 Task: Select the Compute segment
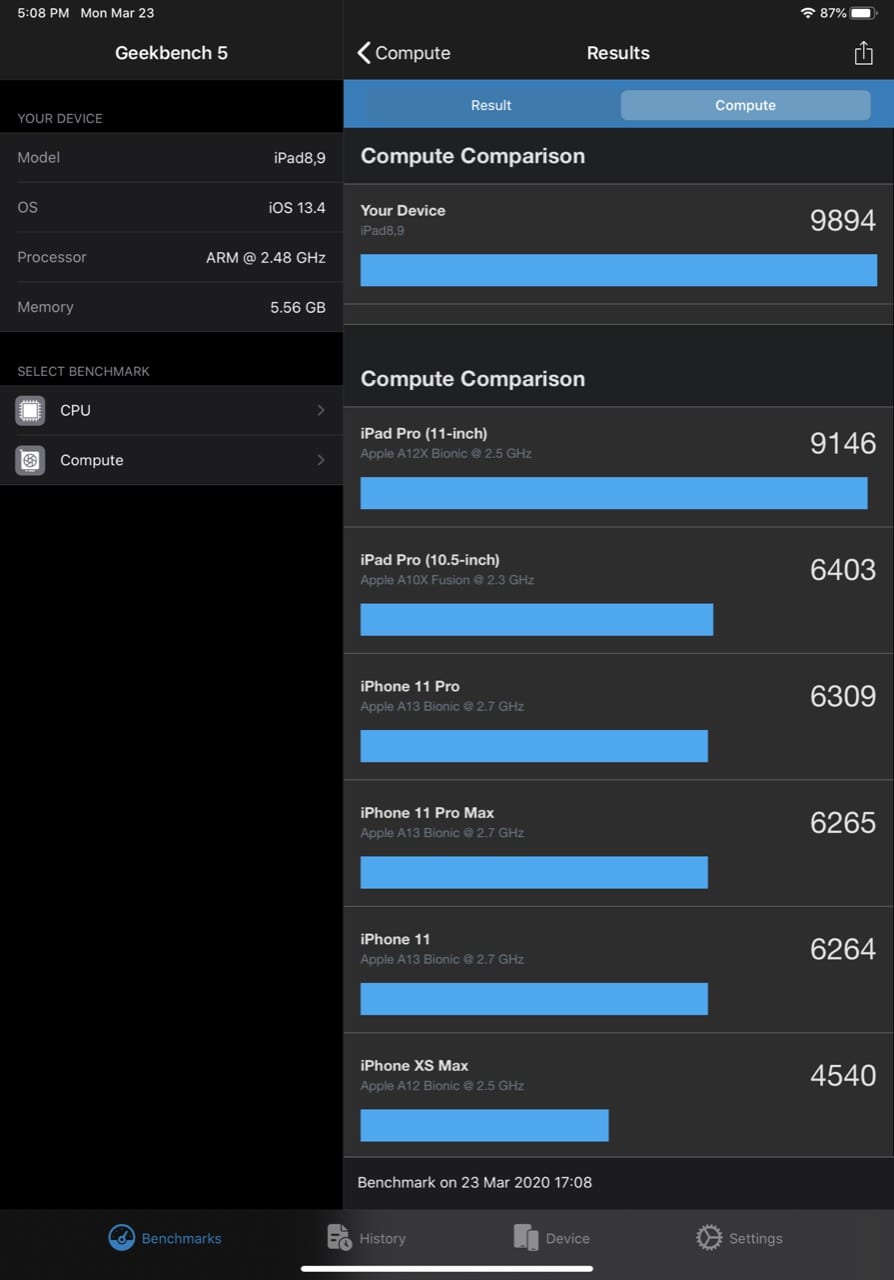(745, 105)
